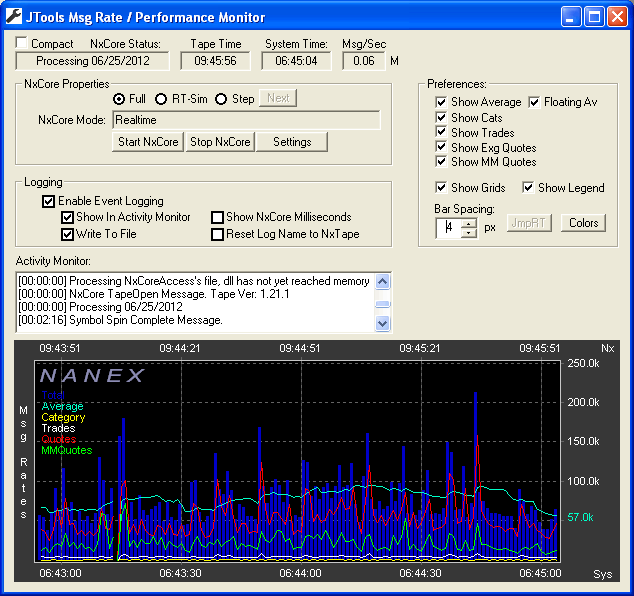
Task: Maximize the JTools window
Action: (594, 17)
